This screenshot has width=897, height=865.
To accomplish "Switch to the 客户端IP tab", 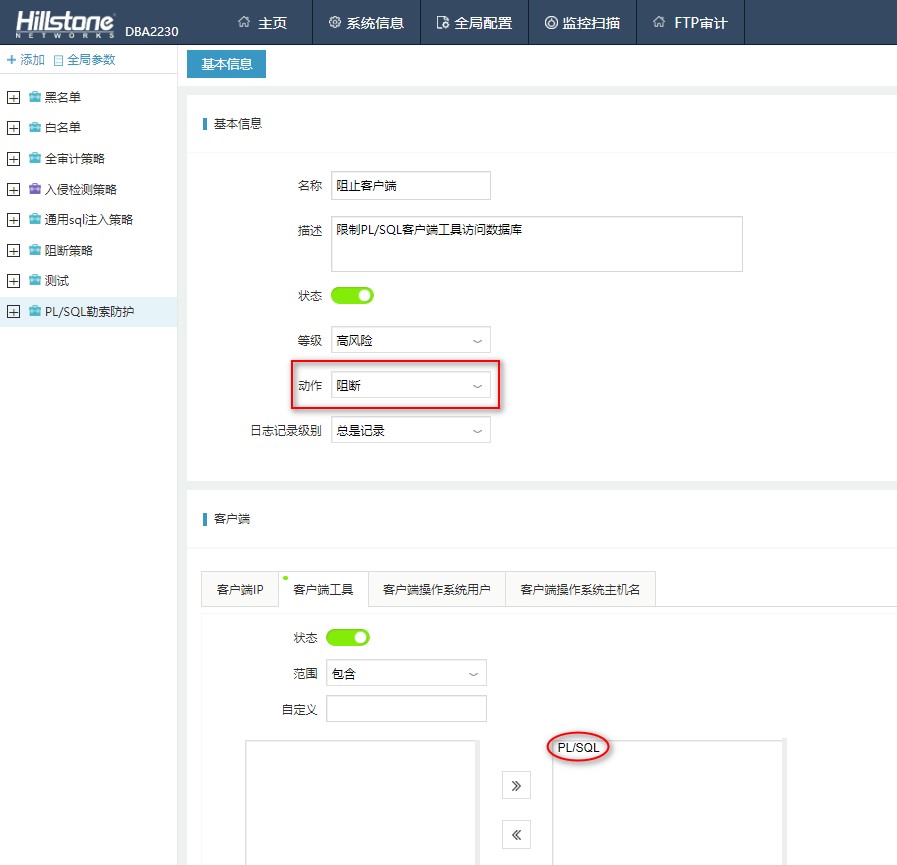I will [x=240, y=589].
